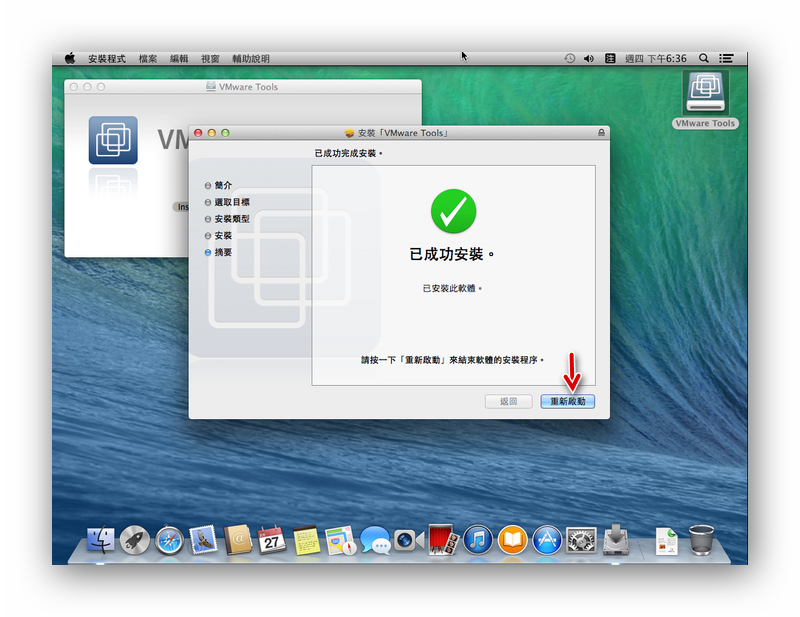Open System Preferences from the Dock

[581, 540]
